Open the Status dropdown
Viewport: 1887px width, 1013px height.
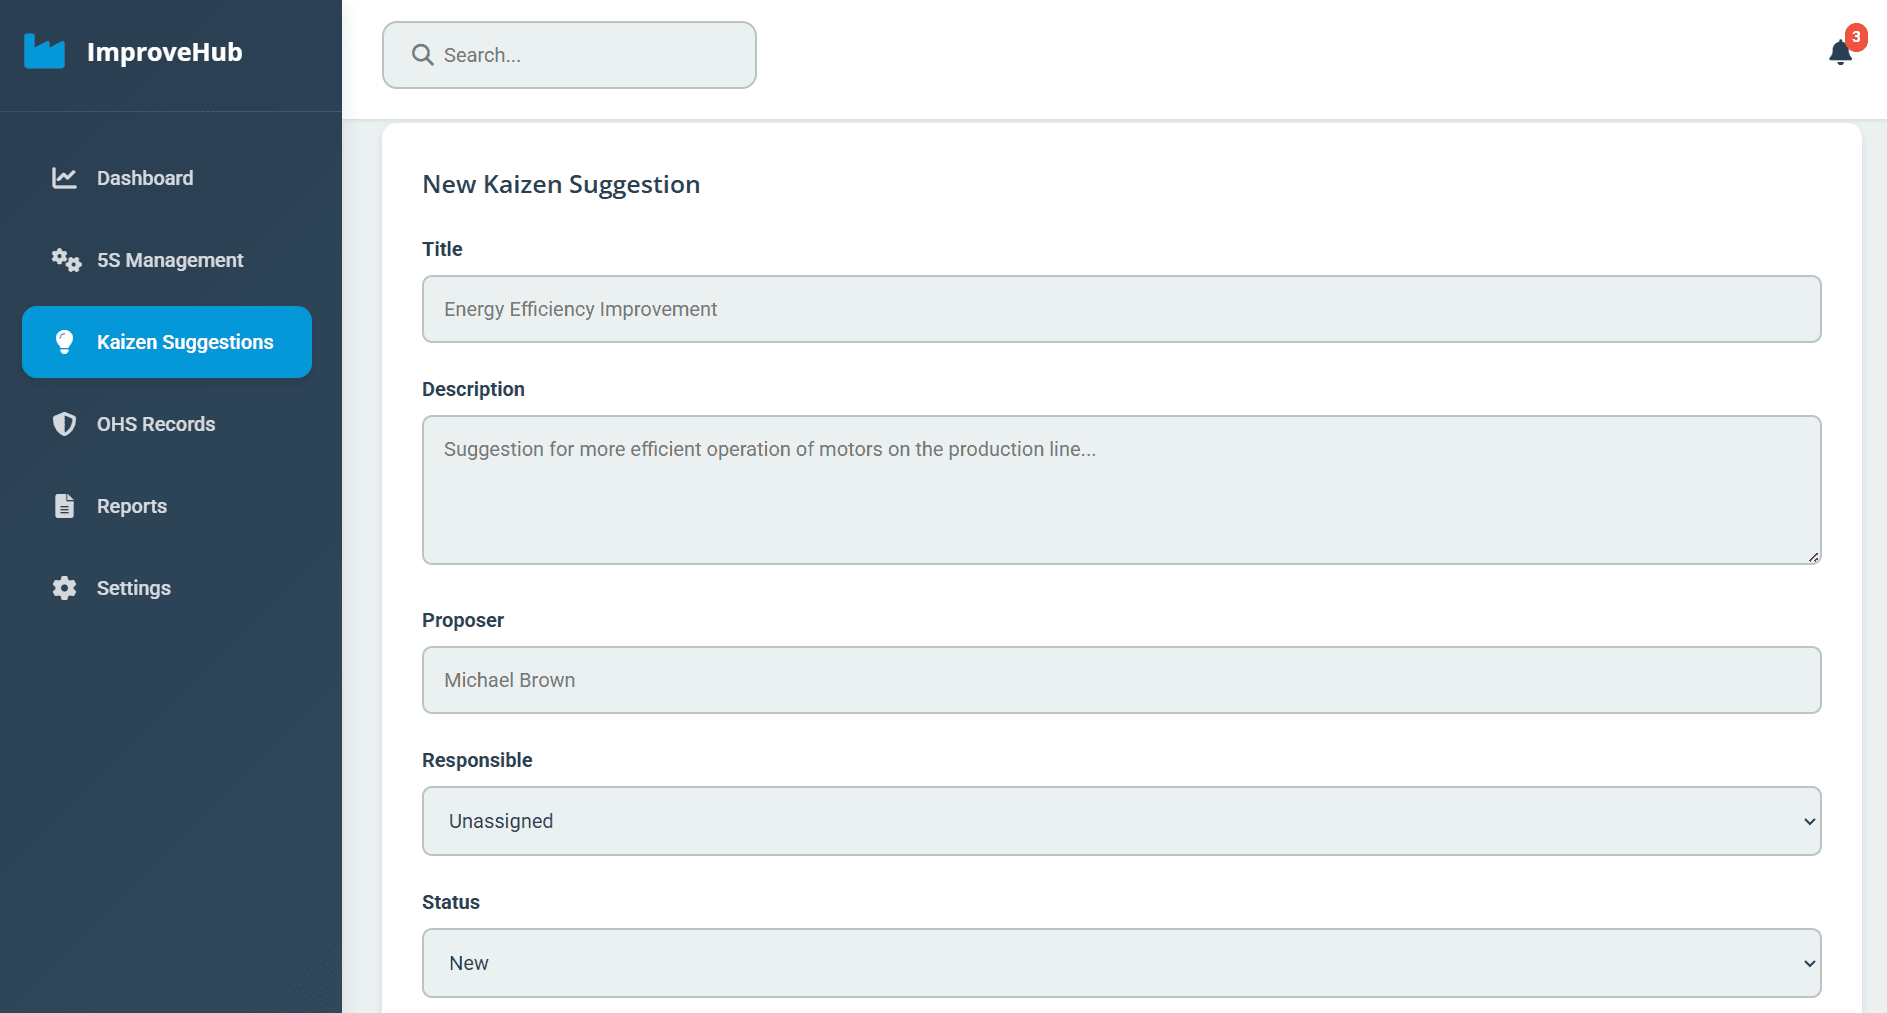point(1120,962)
